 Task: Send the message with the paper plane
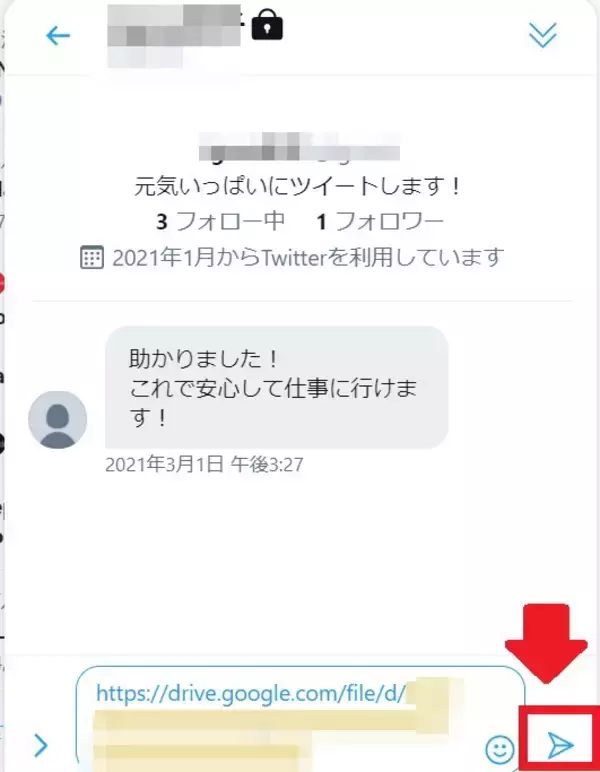(560, 744)
